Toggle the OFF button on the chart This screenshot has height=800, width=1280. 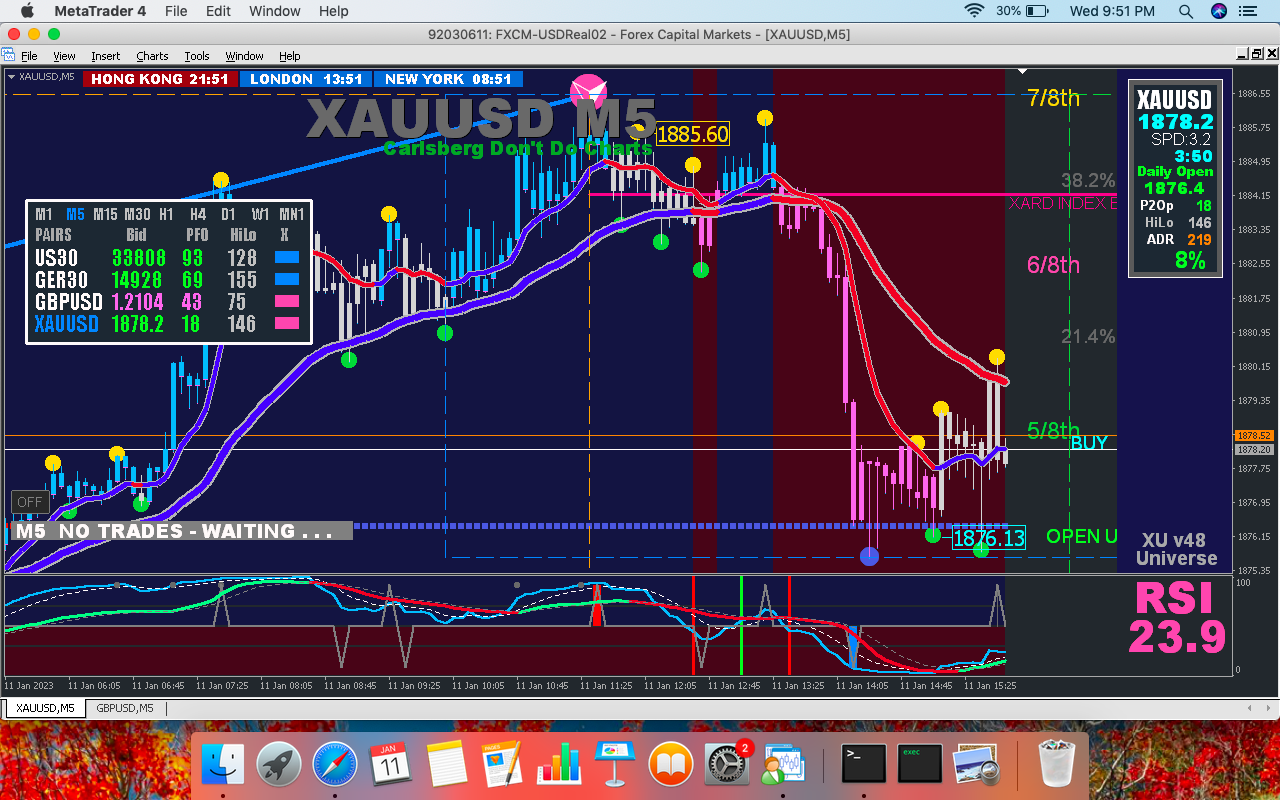coord(30,502)
